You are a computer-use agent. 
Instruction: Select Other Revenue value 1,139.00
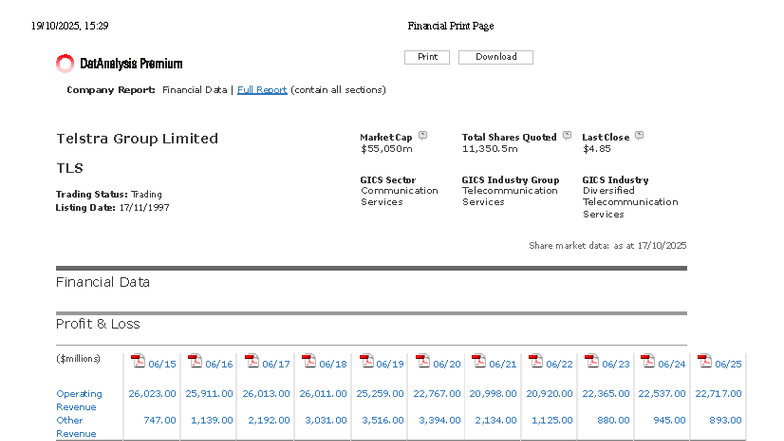[x=212, y=420]
